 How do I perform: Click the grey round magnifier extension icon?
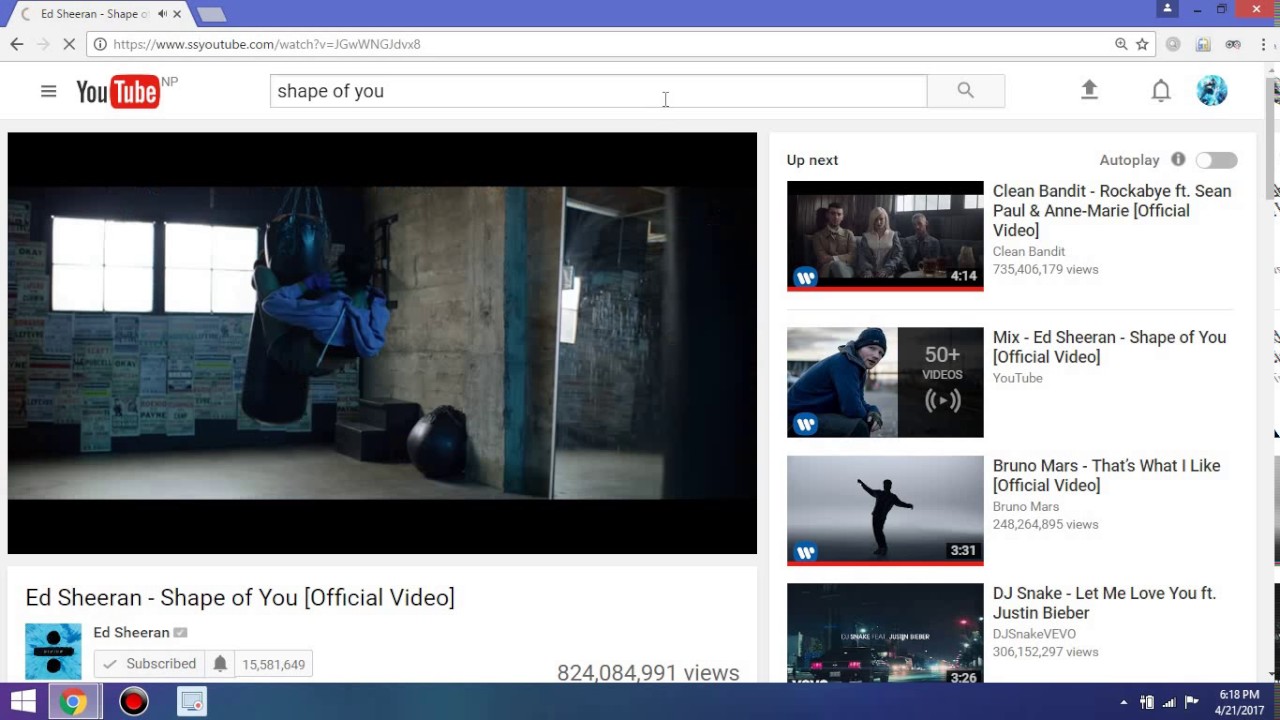pyautogui.click(x=1173, y=44)
